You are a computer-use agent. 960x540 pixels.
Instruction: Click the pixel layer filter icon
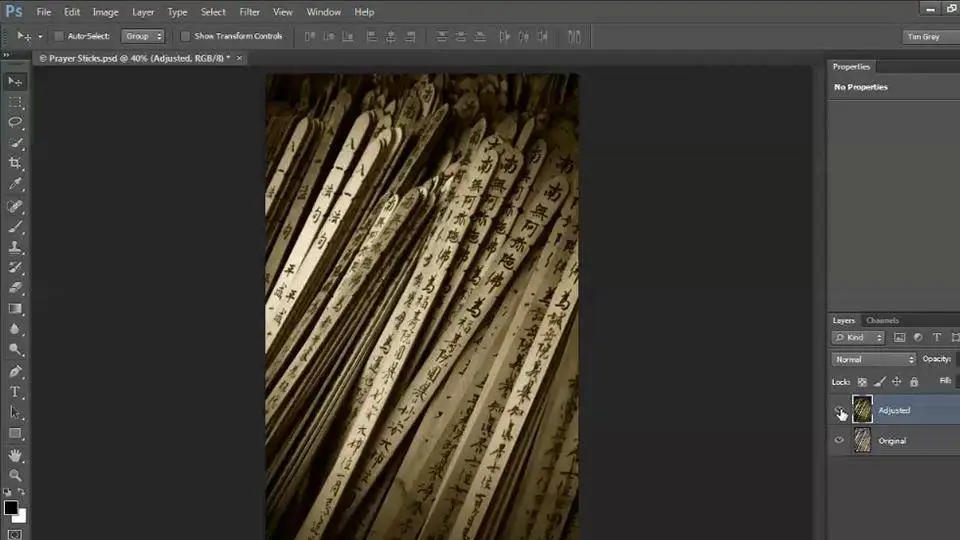pyautogui.click(x=899, y=337)
